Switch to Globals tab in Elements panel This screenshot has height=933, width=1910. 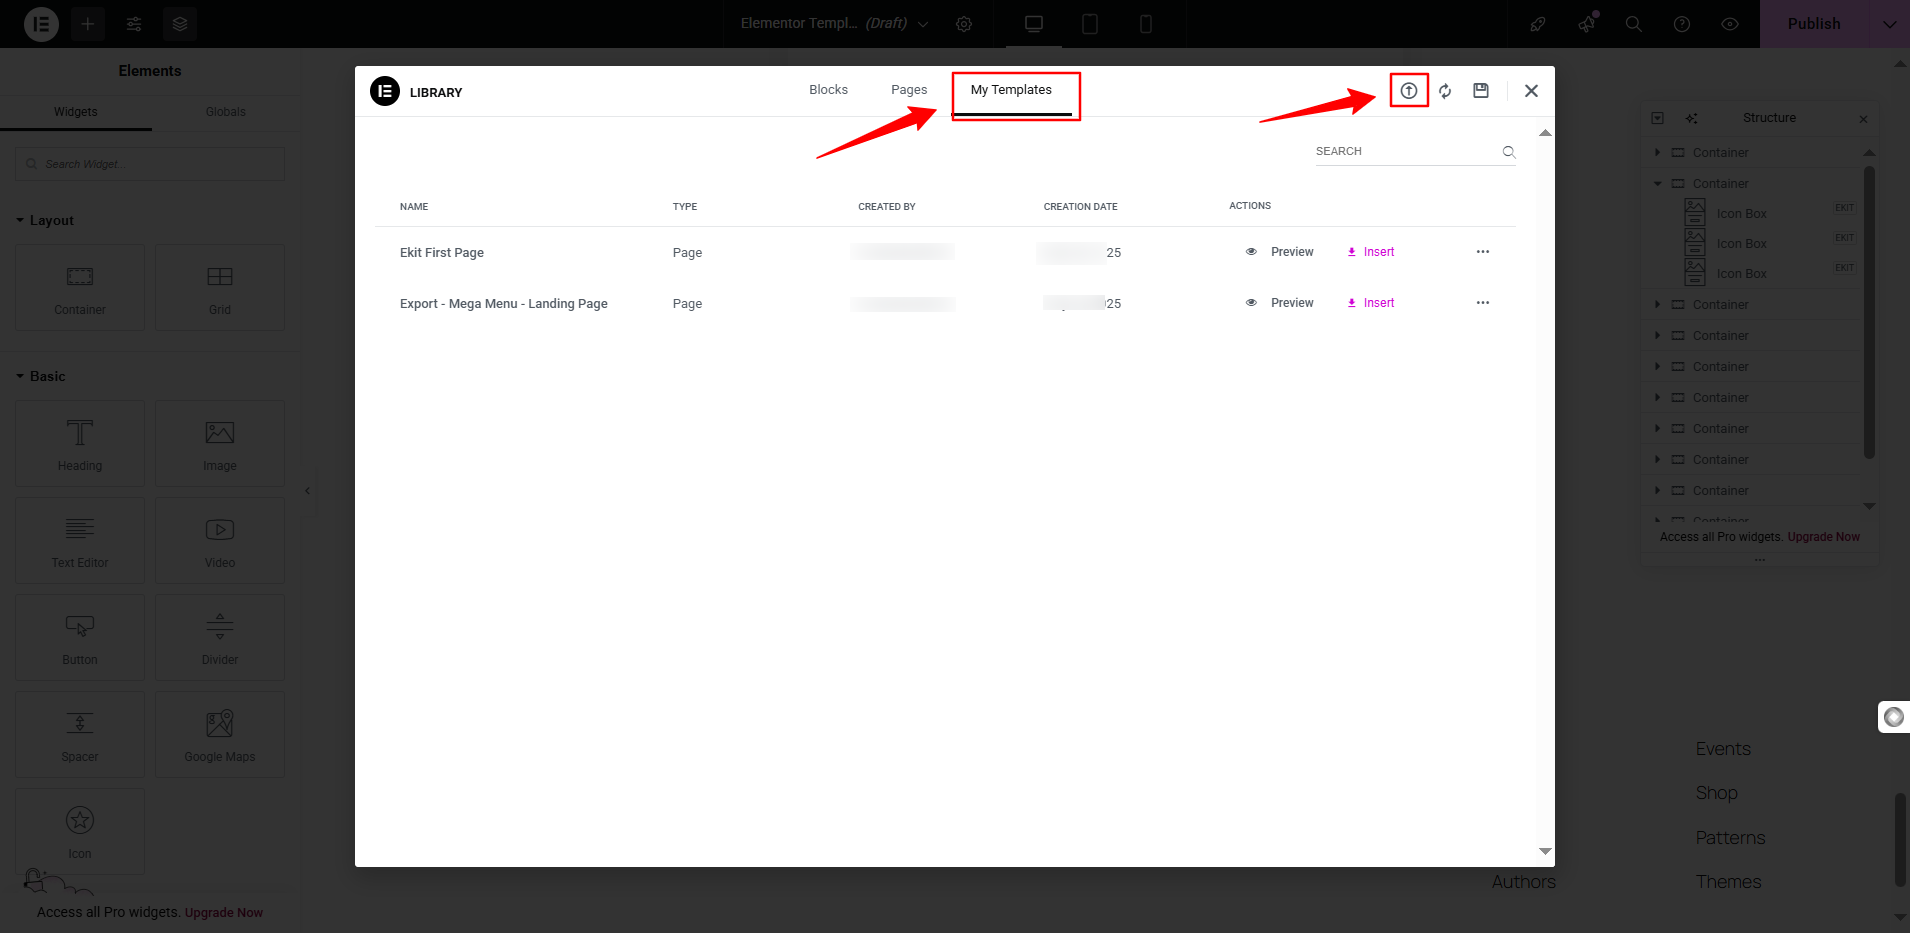[226, 112]
